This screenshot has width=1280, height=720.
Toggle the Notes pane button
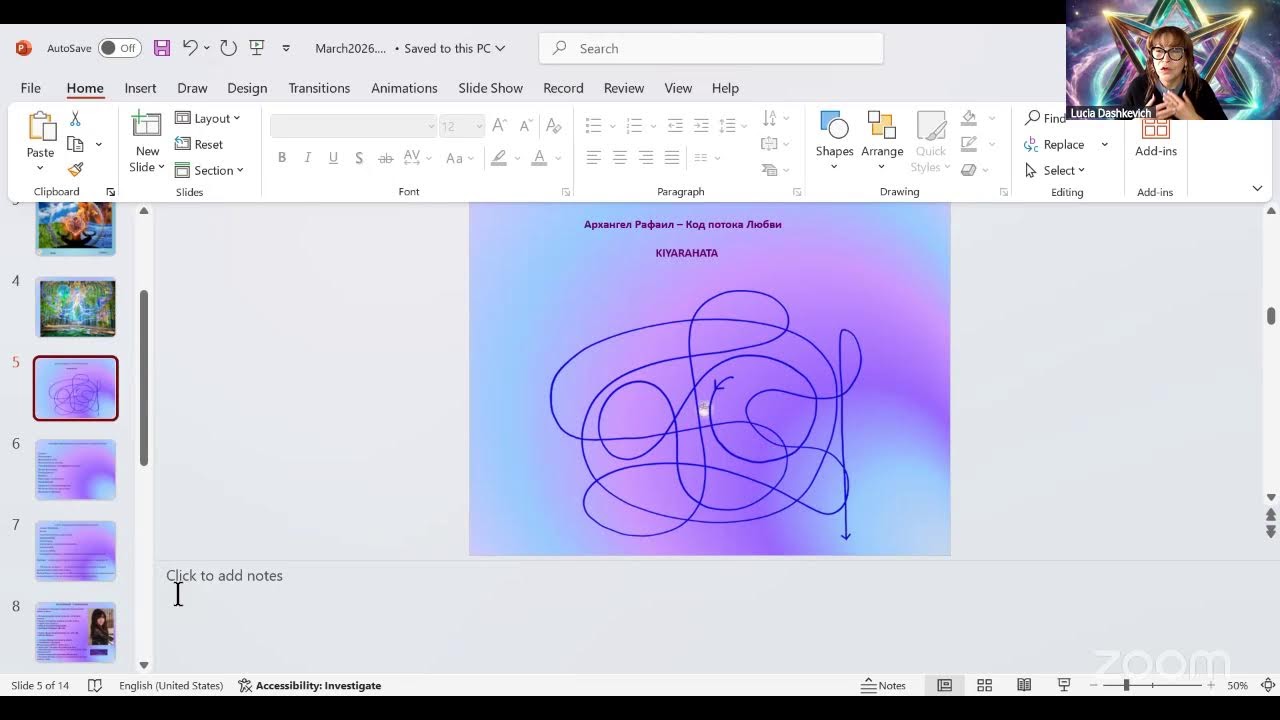pyautogui.click(x=883, y=685)
